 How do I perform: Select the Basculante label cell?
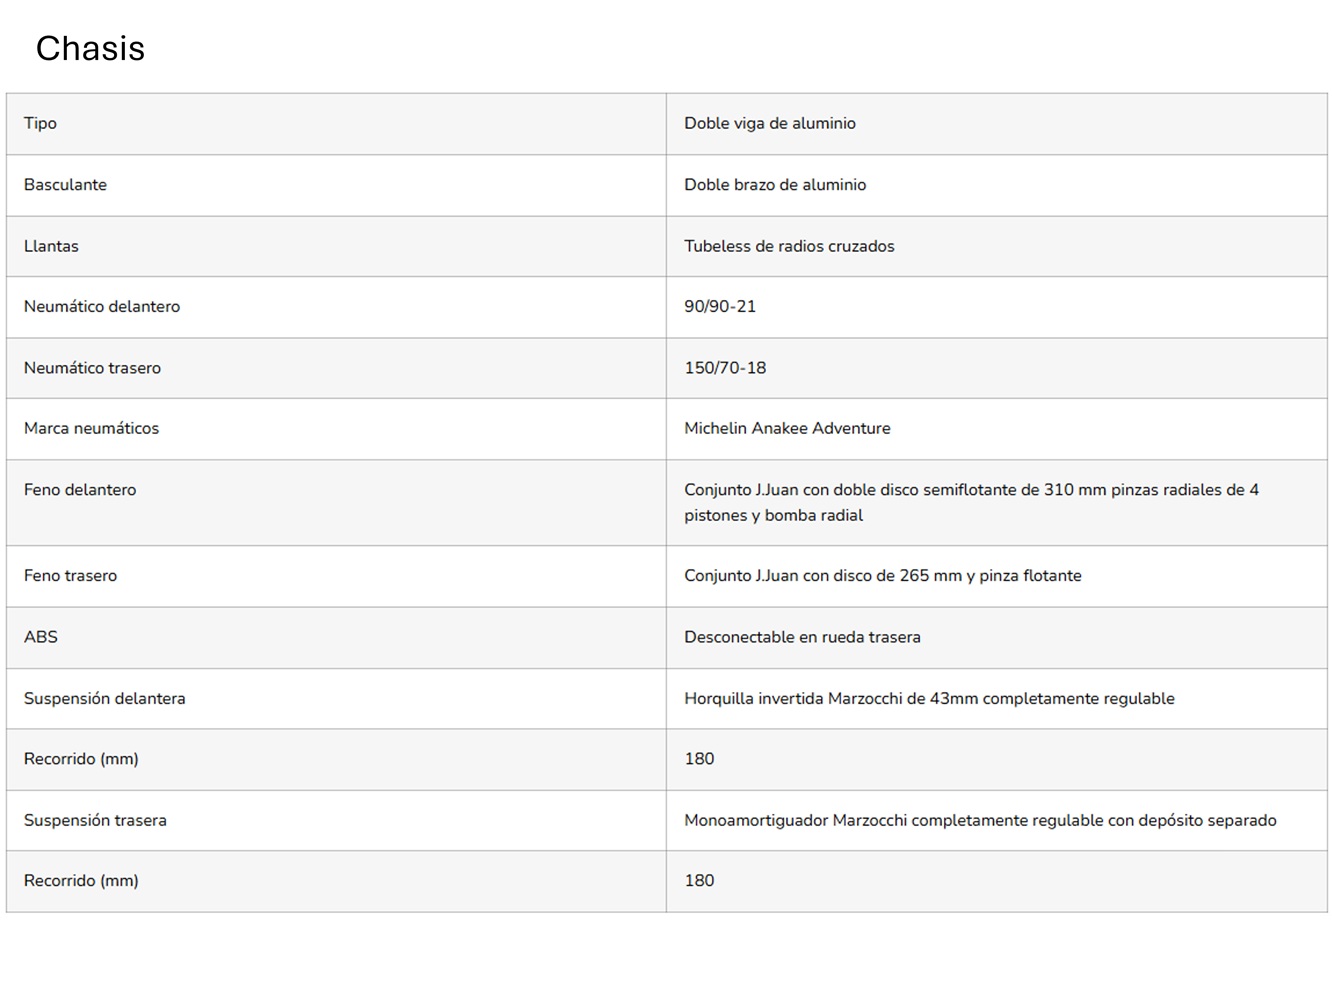click(x=65, y=185)
